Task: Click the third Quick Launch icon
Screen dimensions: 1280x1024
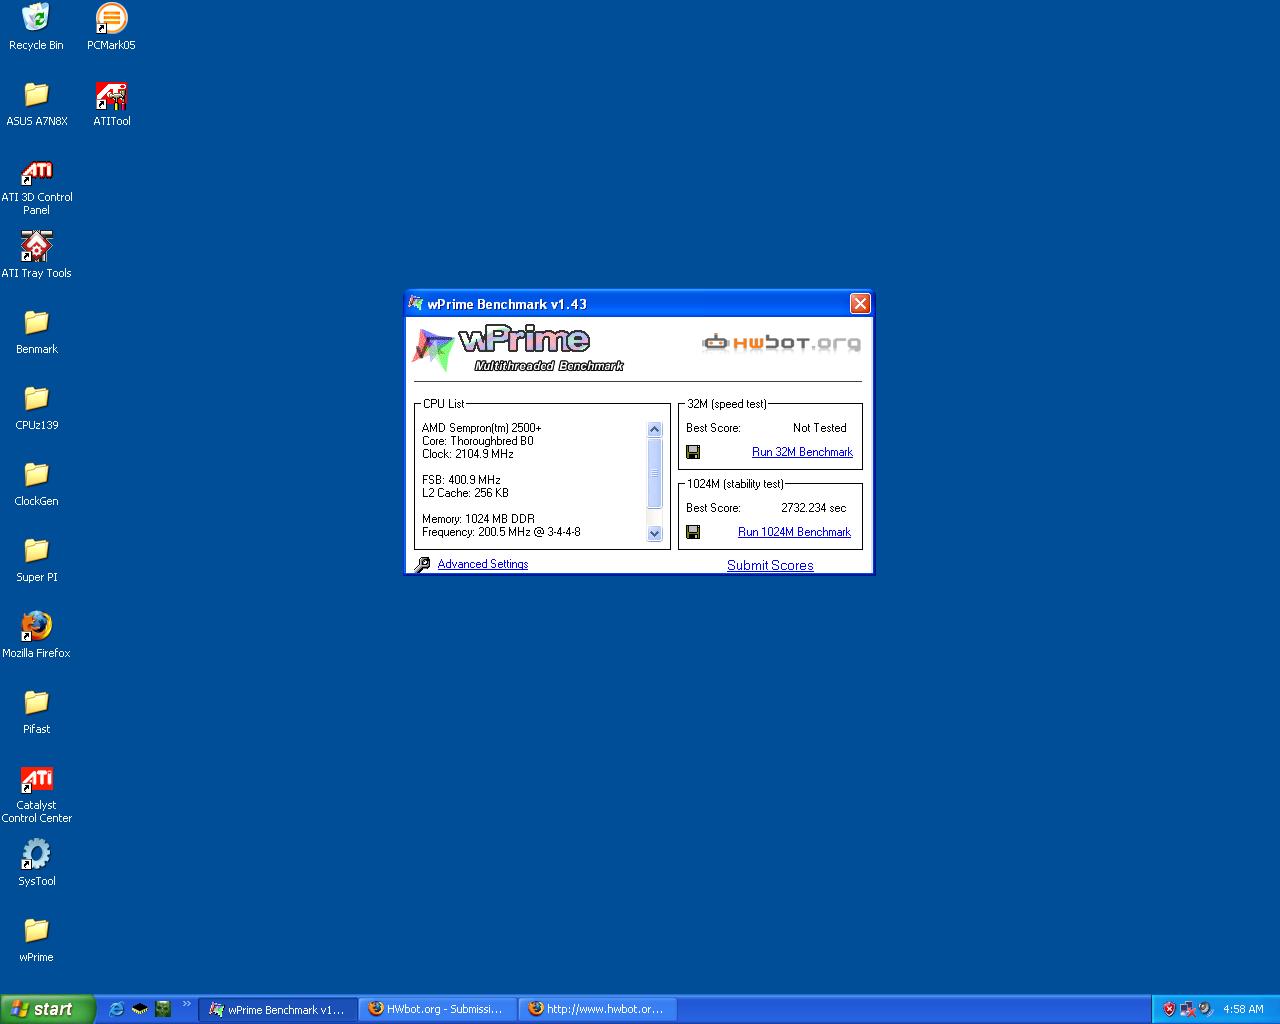Action: tap(162, 1009)
